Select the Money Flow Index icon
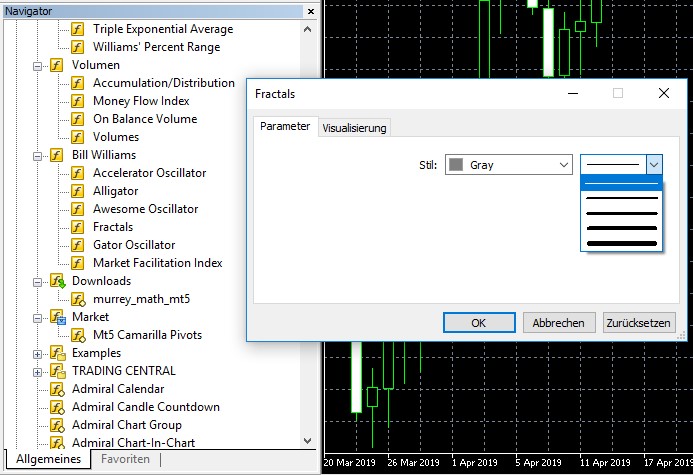Viewport: 693px width, 475px height. click(77, 101)
